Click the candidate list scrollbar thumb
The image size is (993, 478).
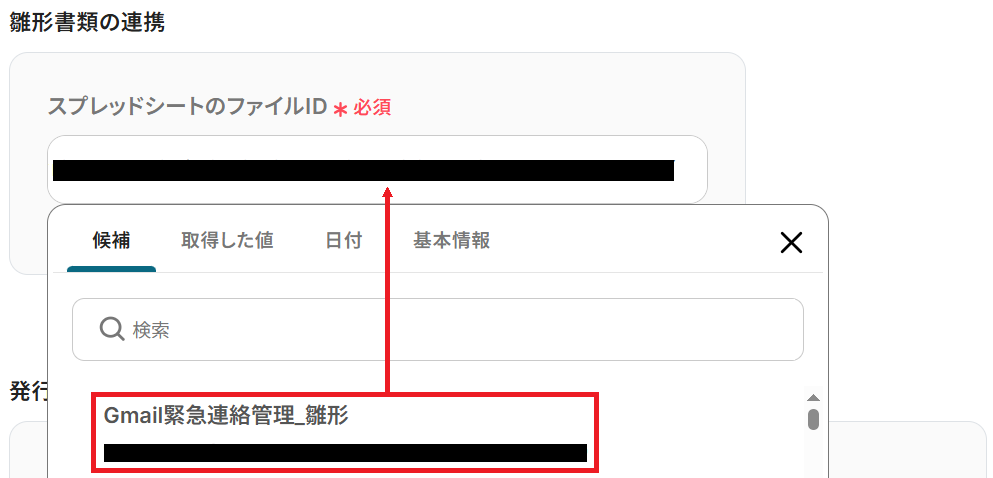[x=813, y=419]
